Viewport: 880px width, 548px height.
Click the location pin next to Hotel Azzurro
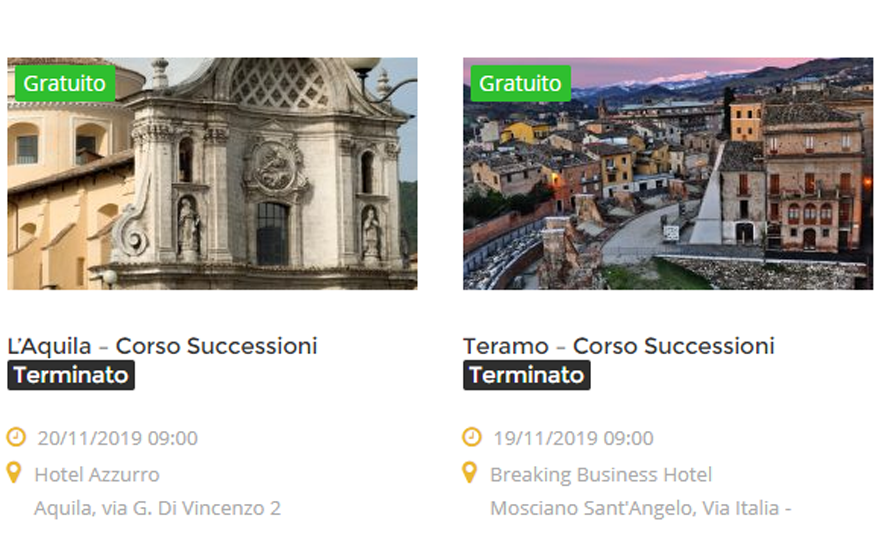[14, 472]
